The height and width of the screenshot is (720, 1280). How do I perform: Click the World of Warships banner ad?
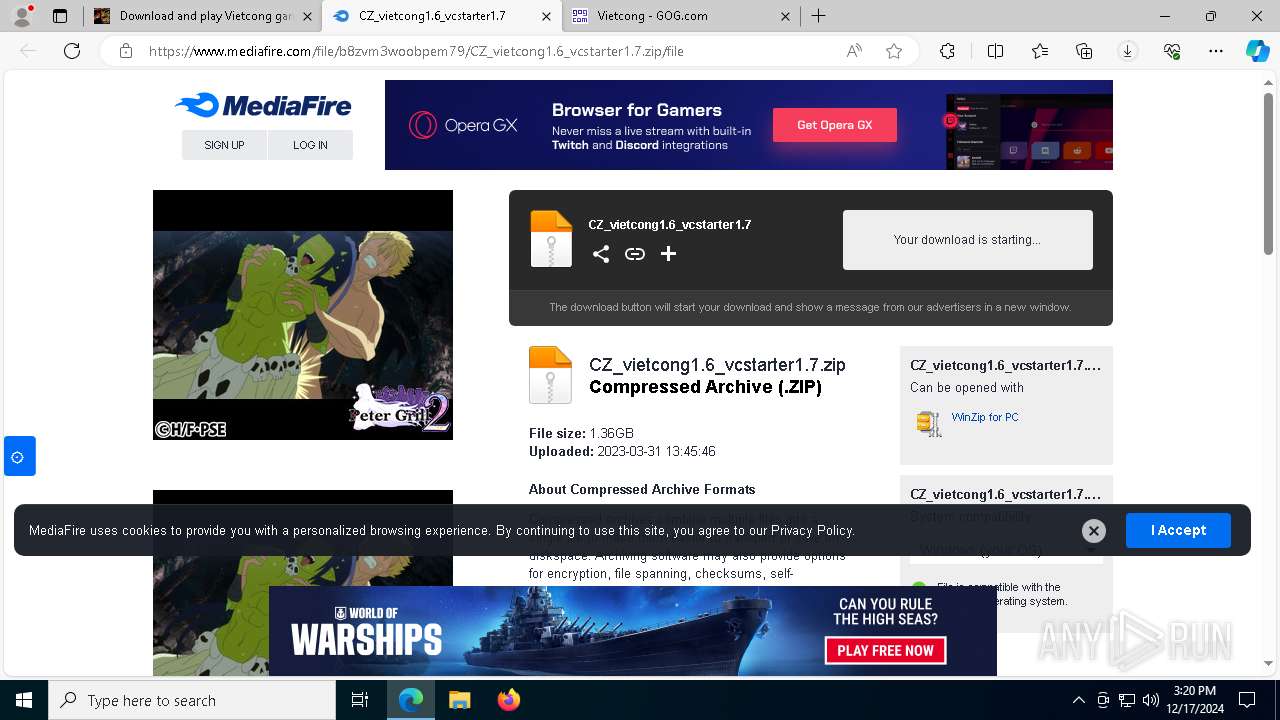633,631
